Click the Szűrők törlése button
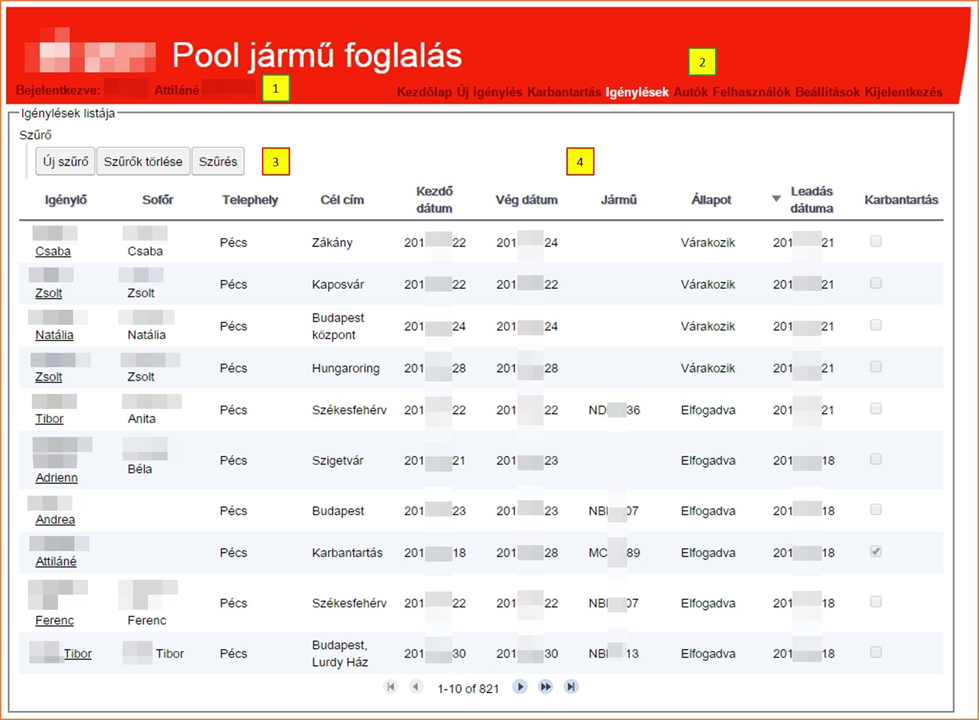The image size is (979, 720). coord(144,161)
